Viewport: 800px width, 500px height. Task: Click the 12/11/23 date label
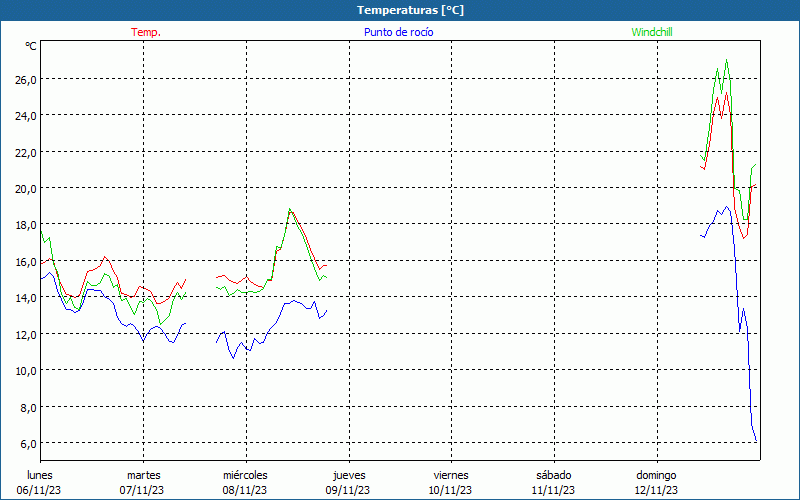coord(656,490)
